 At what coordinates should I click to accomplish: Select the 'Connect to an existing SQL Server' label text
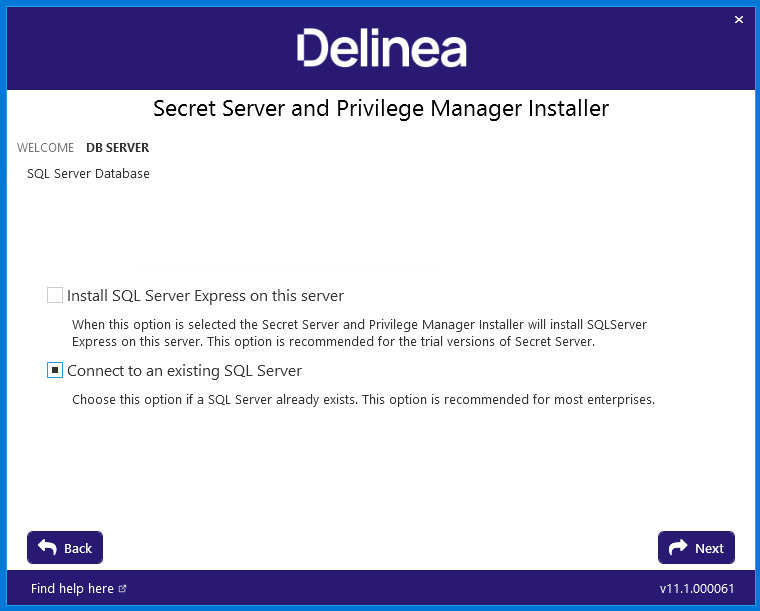(x=185, y=371)
